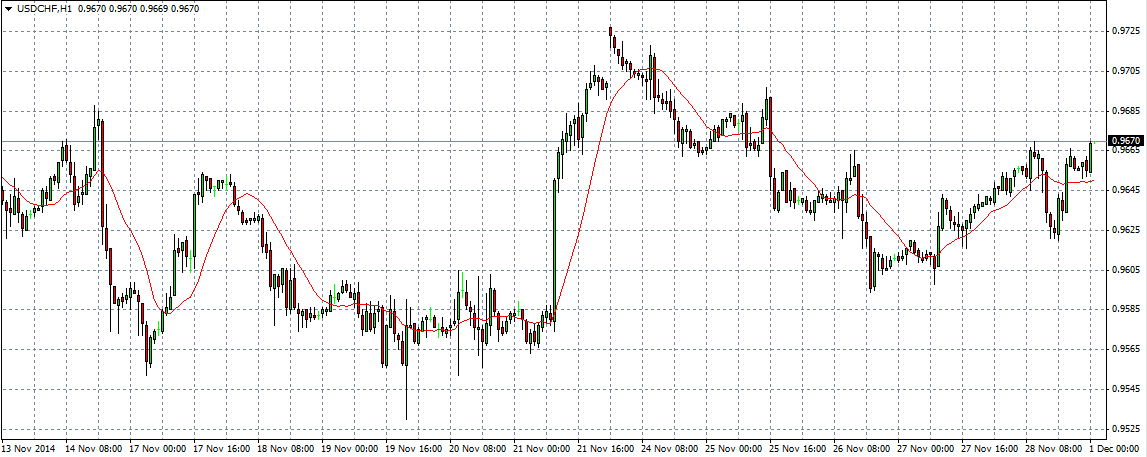The height and width of the screenshot is (457, 1147).
Task: Click the 13 Nov 2014 date label
Action: [x=30, y=449]
